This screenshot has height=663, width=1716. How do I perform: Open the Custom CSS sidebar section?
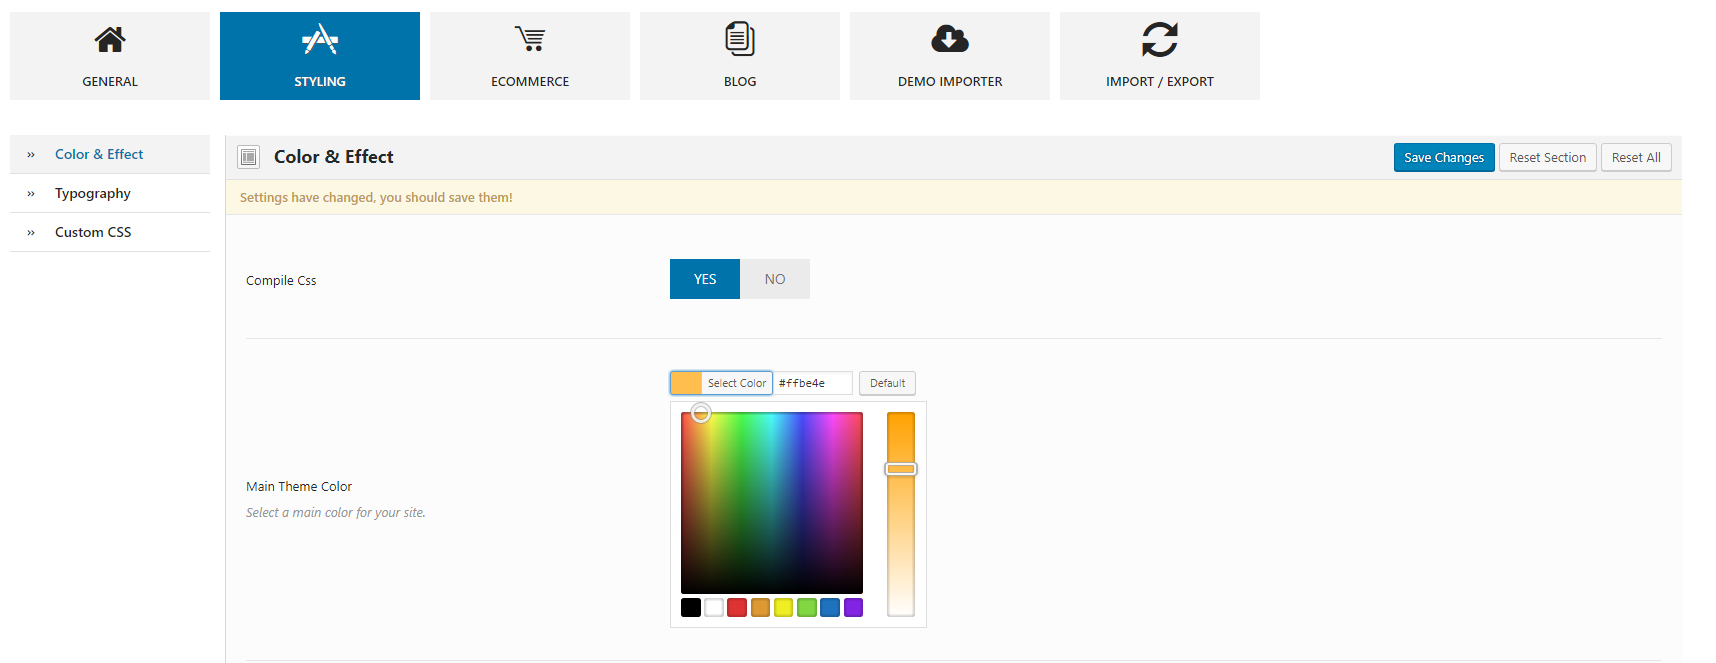click(110, 232)
